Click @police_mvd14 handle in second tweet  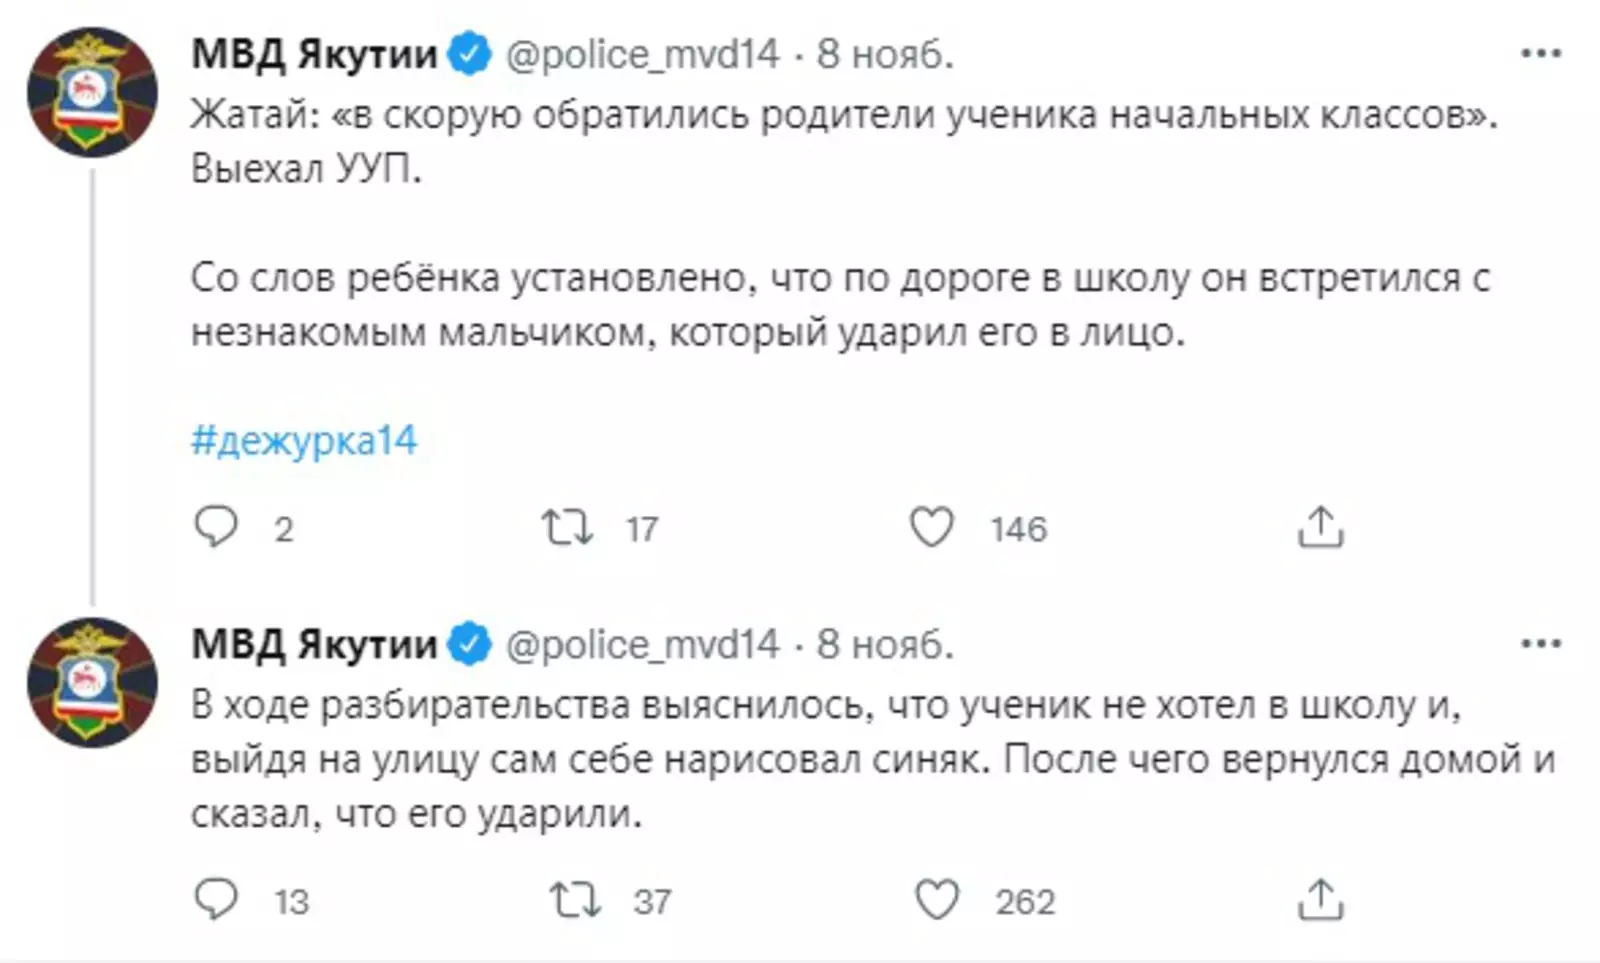[x=642, y=644]
